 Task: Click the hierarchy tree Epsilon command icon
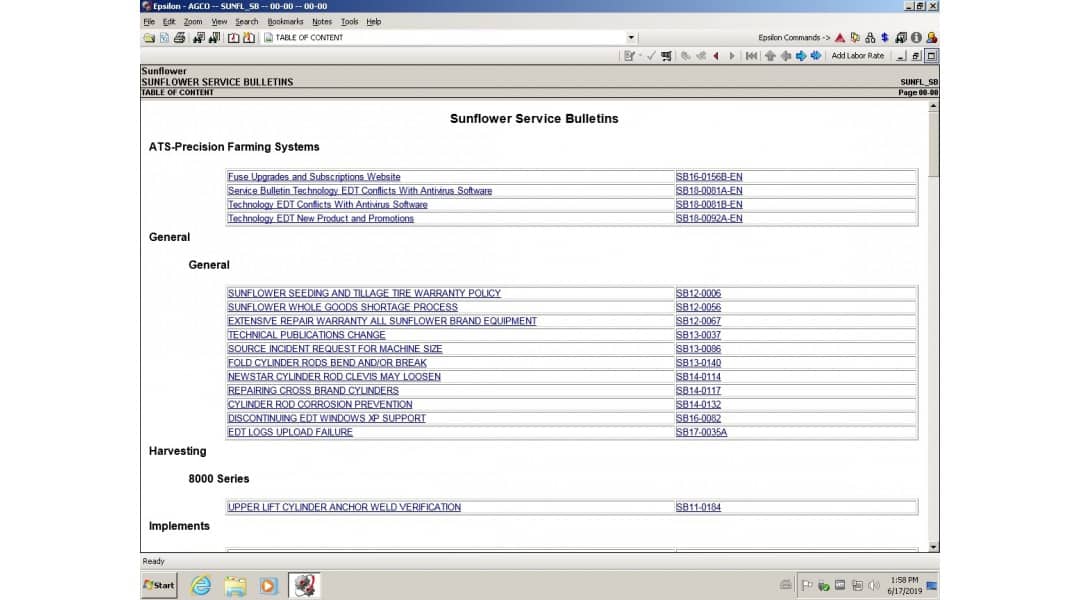tap(871, 38)
